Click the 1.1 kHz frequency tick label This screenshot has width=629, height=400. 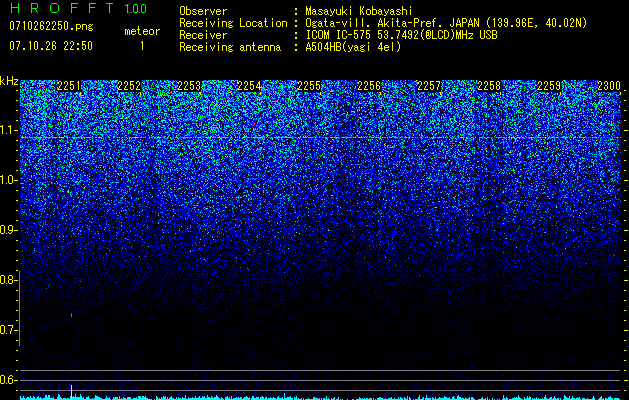[x=7, y=130]
